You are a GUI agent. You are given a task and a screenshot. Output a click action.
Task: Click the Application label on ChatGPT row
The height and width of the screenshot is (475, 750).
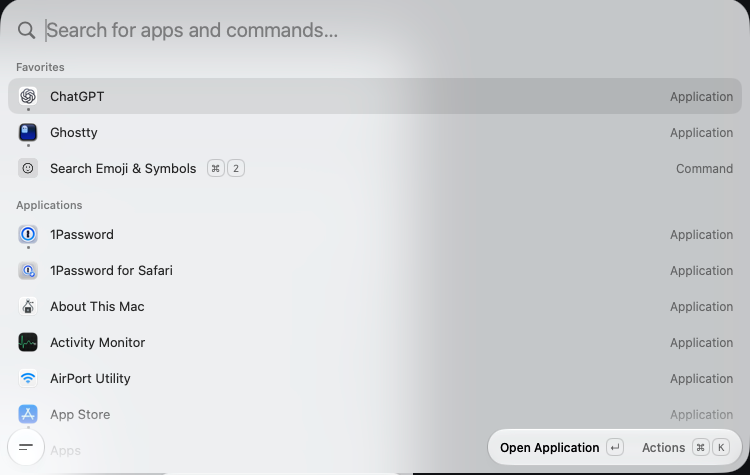pos(701,97)
